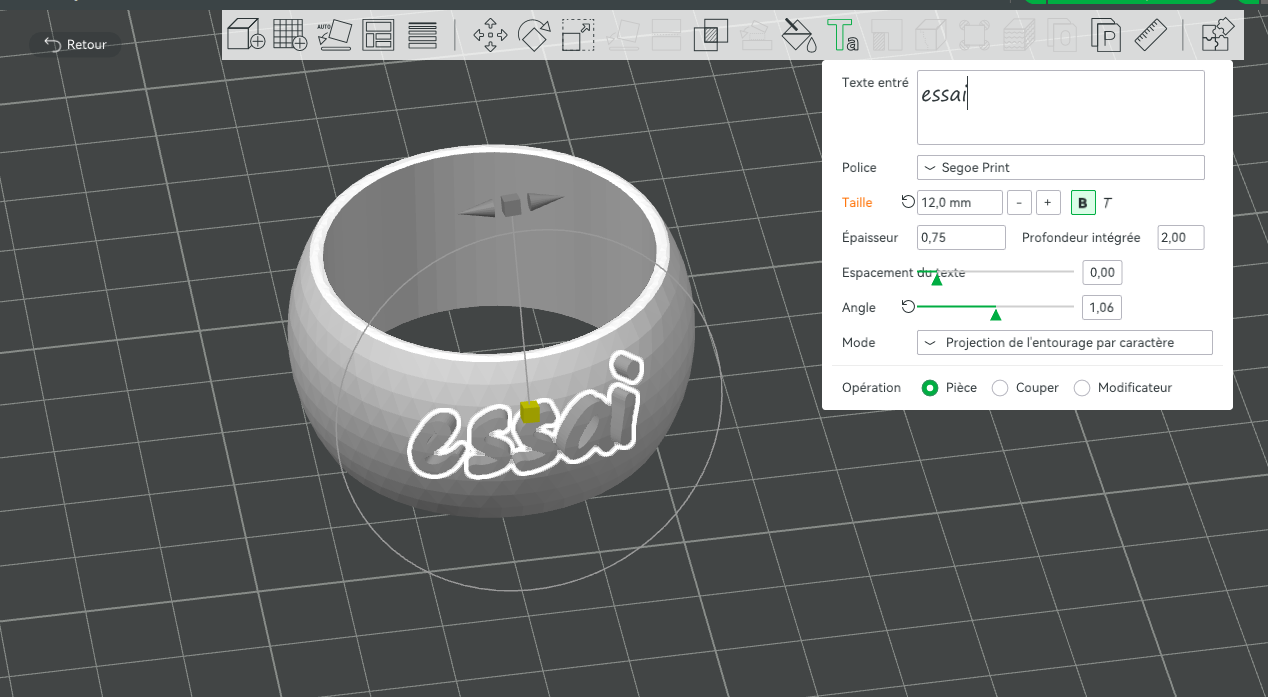Viewport: 1268px width, 697px height.
Task: Click the yellow cube handle on the text
Action: click(x=529, y=411)
